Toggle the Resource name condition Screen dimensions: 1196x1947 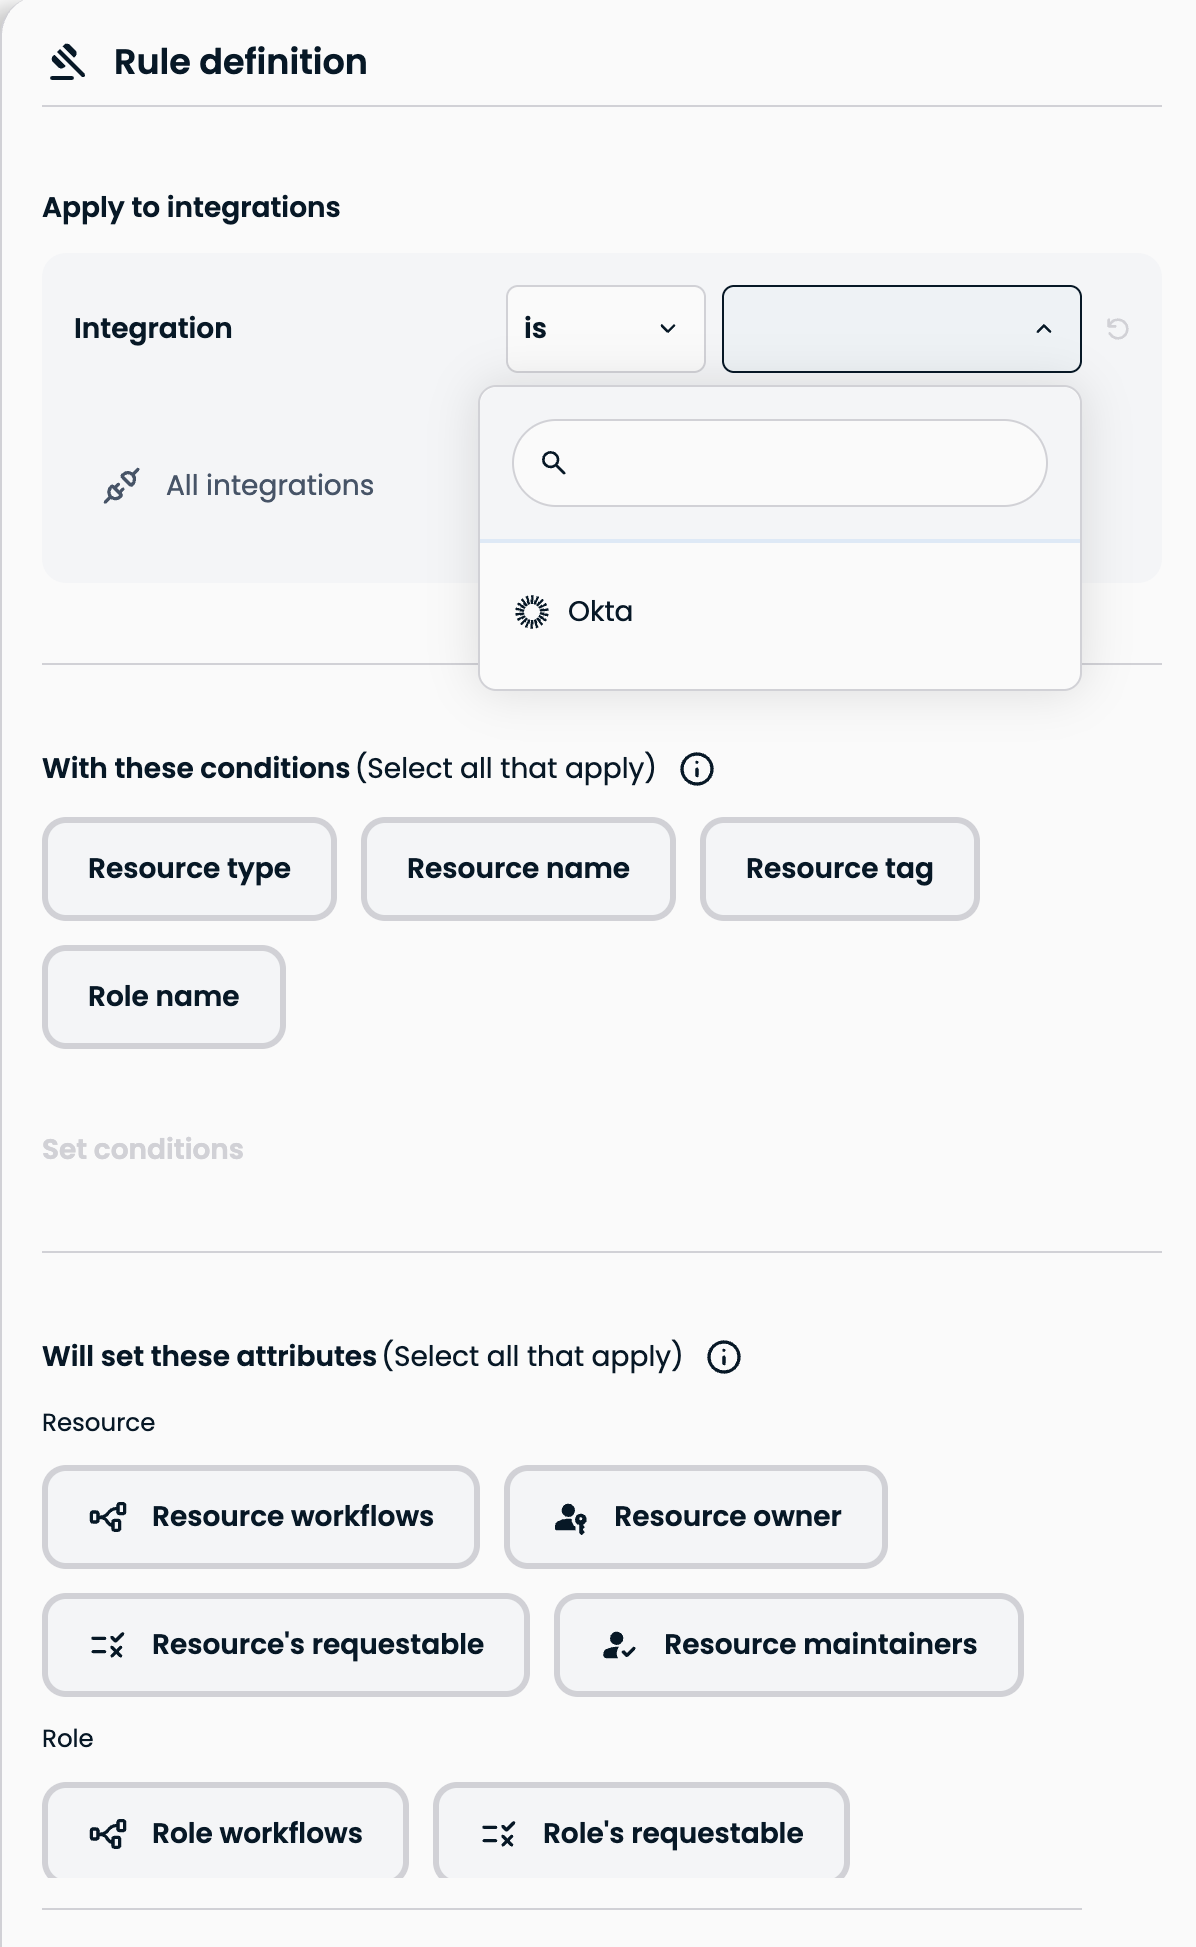pyautogui.click(x=518, y=869)
